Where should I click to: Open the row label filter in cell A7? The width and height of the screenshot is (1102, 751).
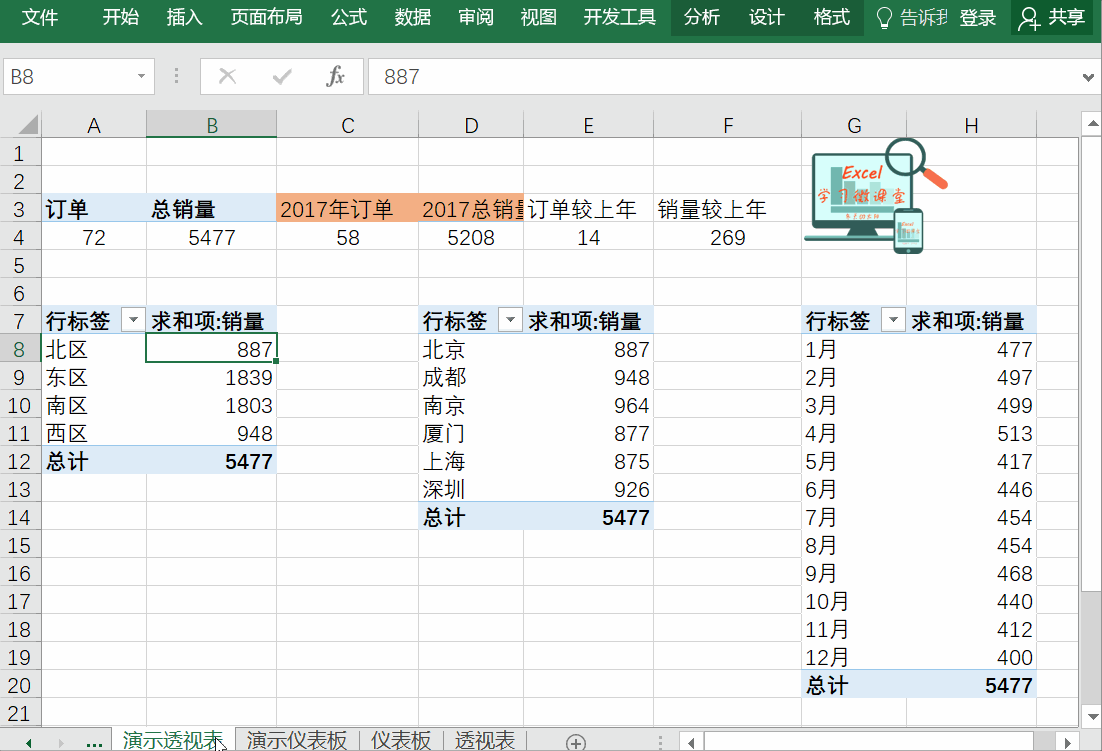point(132,320)
